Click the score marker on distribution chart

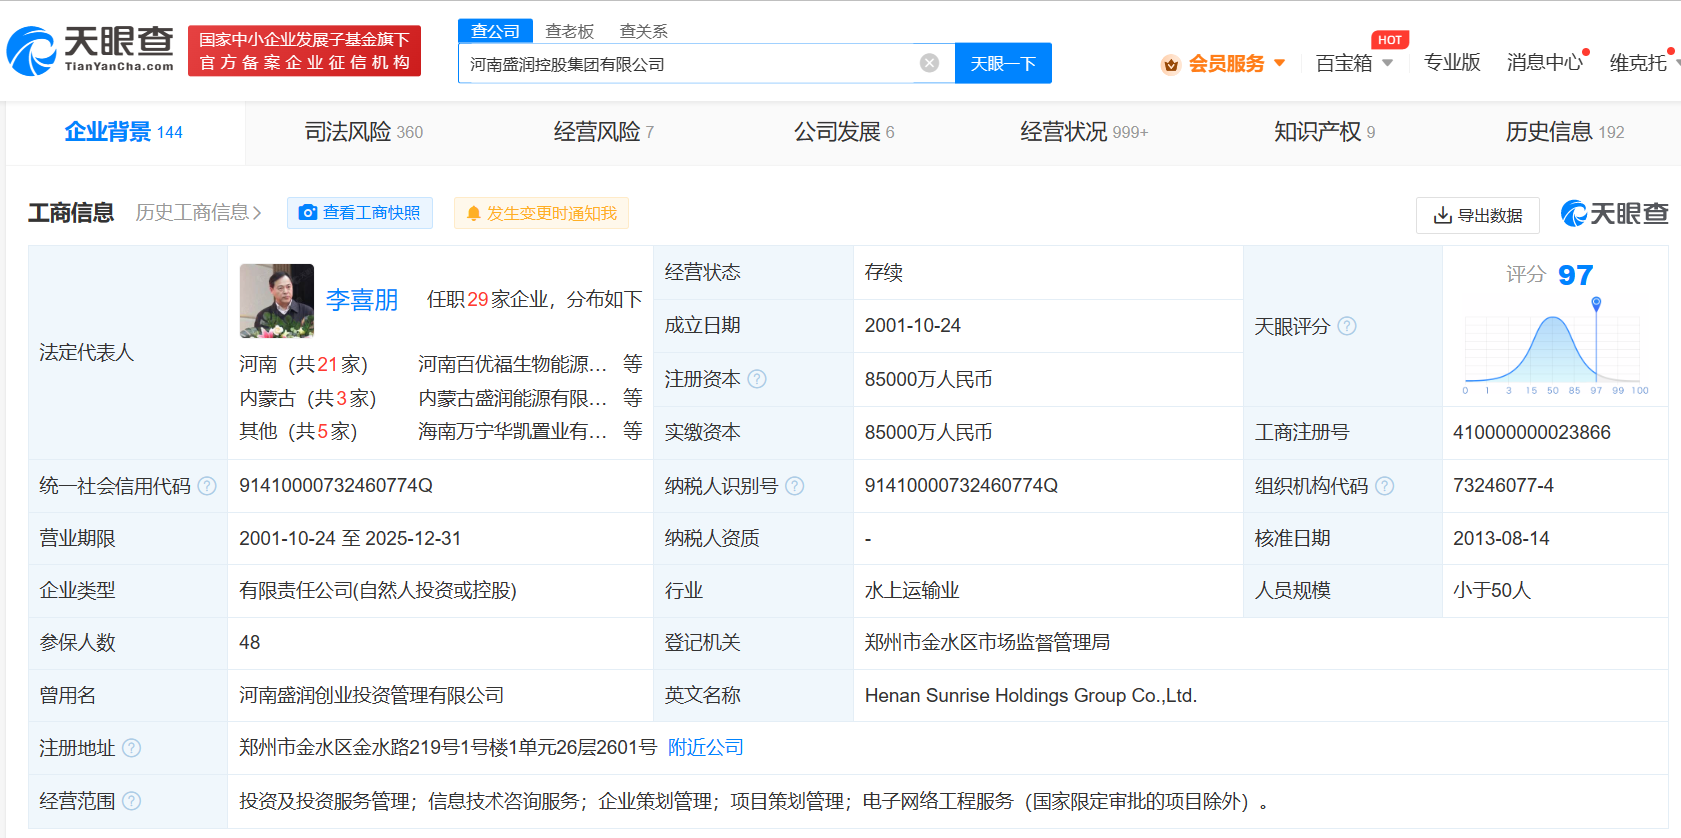pos(1596,303)
